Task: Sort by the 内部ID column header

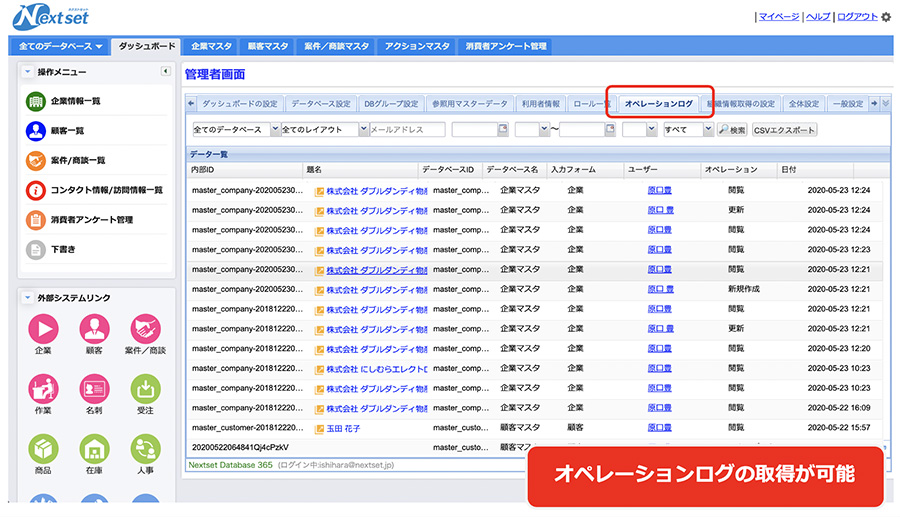Action: 245,170
